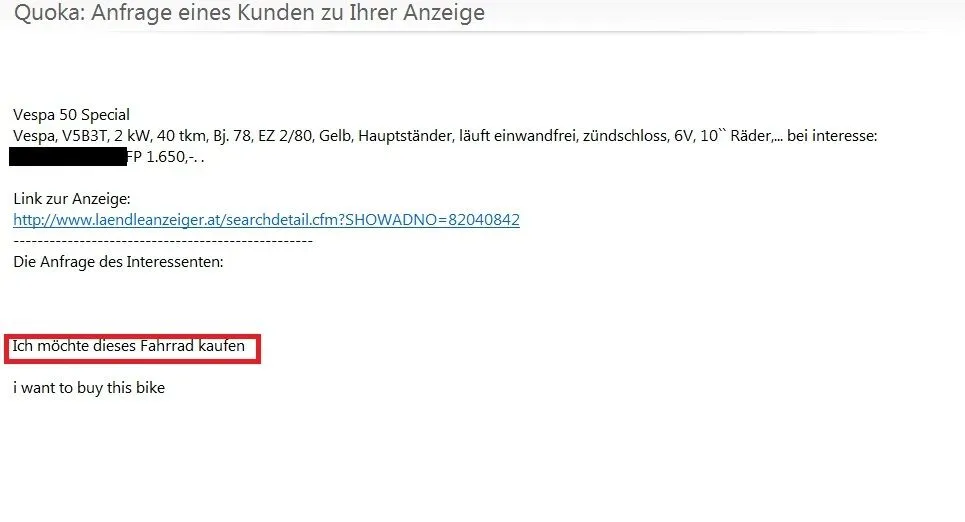Viewport: 965px width, 522px height.
Task: Click the "FP 1.650,-" price text
Action: [162, 157]
